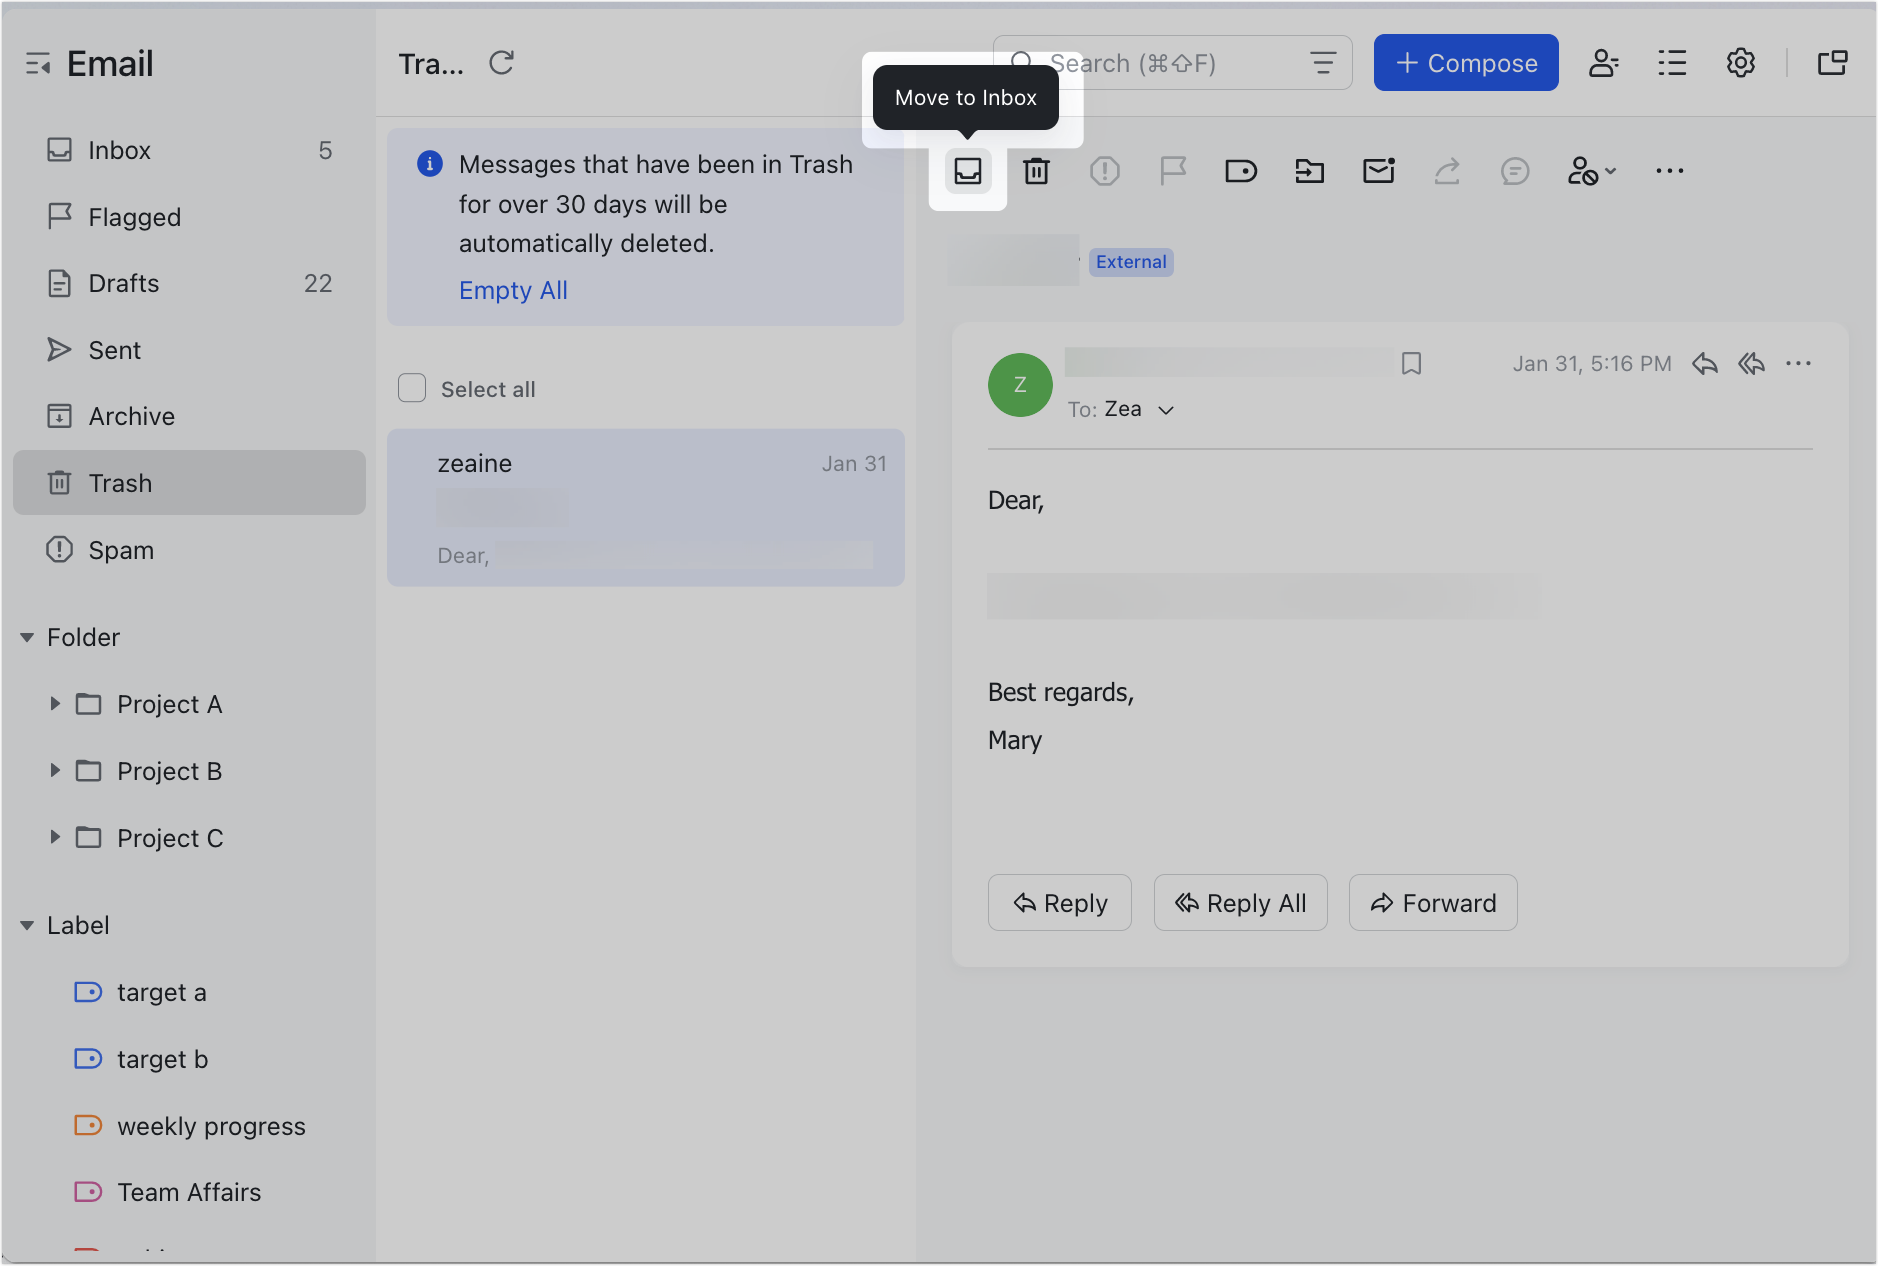Open the Trash folder
The width and height of the screenshot is (1878, 1266).
(122, 483)
